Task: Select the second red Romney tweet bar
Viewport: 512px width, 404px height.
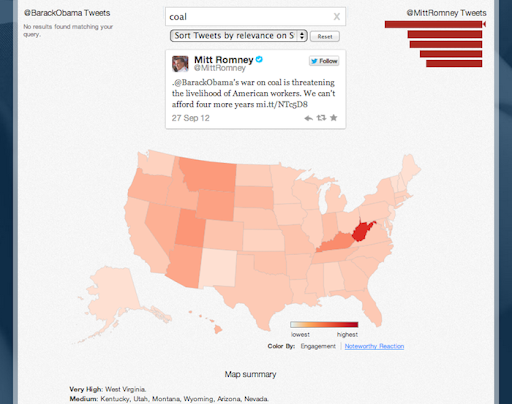Action: click(x=445, y=34)
